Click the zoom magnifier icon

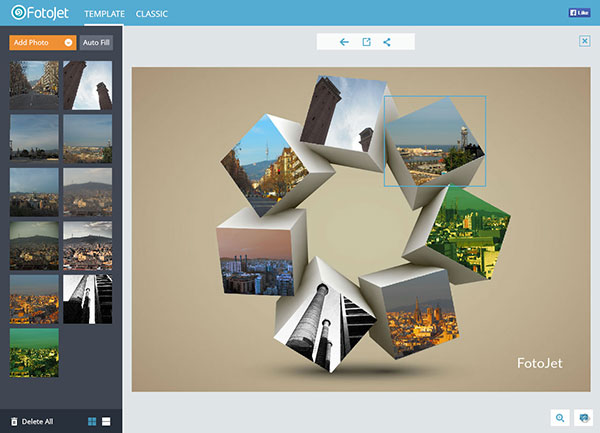(x=560, y=418)
